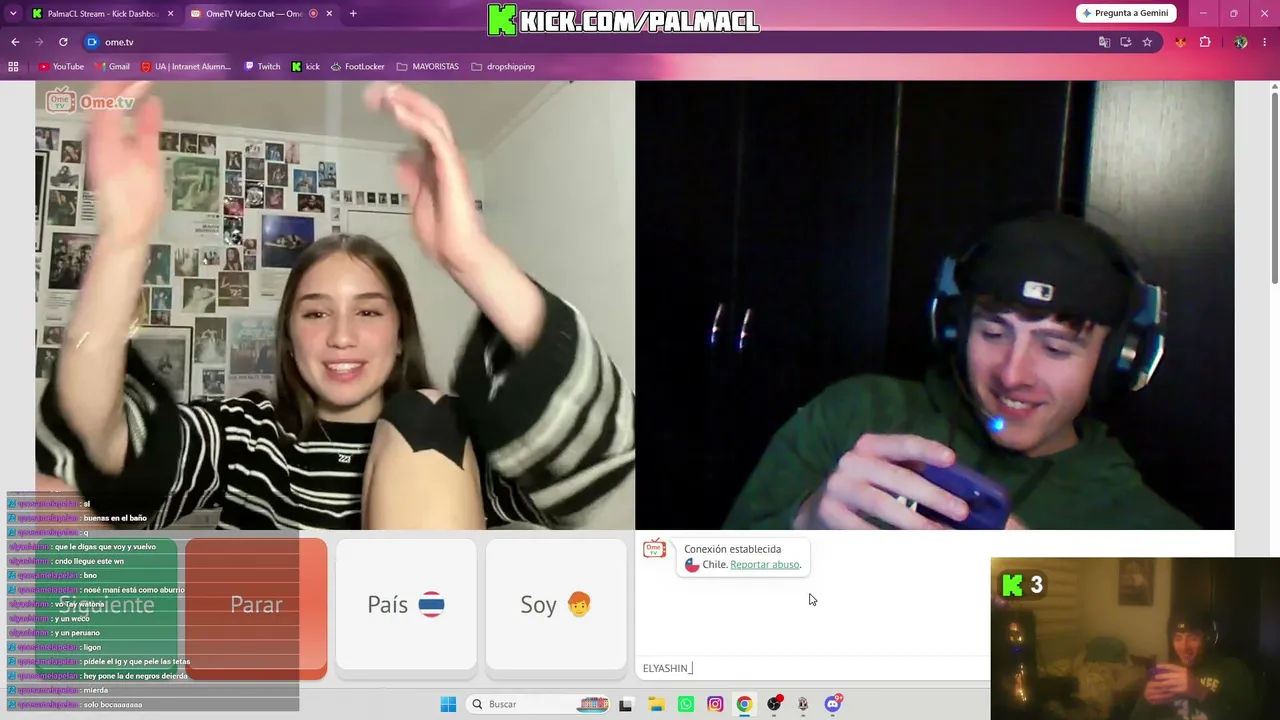Click the Ome.tv logo on the video

pyautogui.click(x=90, y=101)
